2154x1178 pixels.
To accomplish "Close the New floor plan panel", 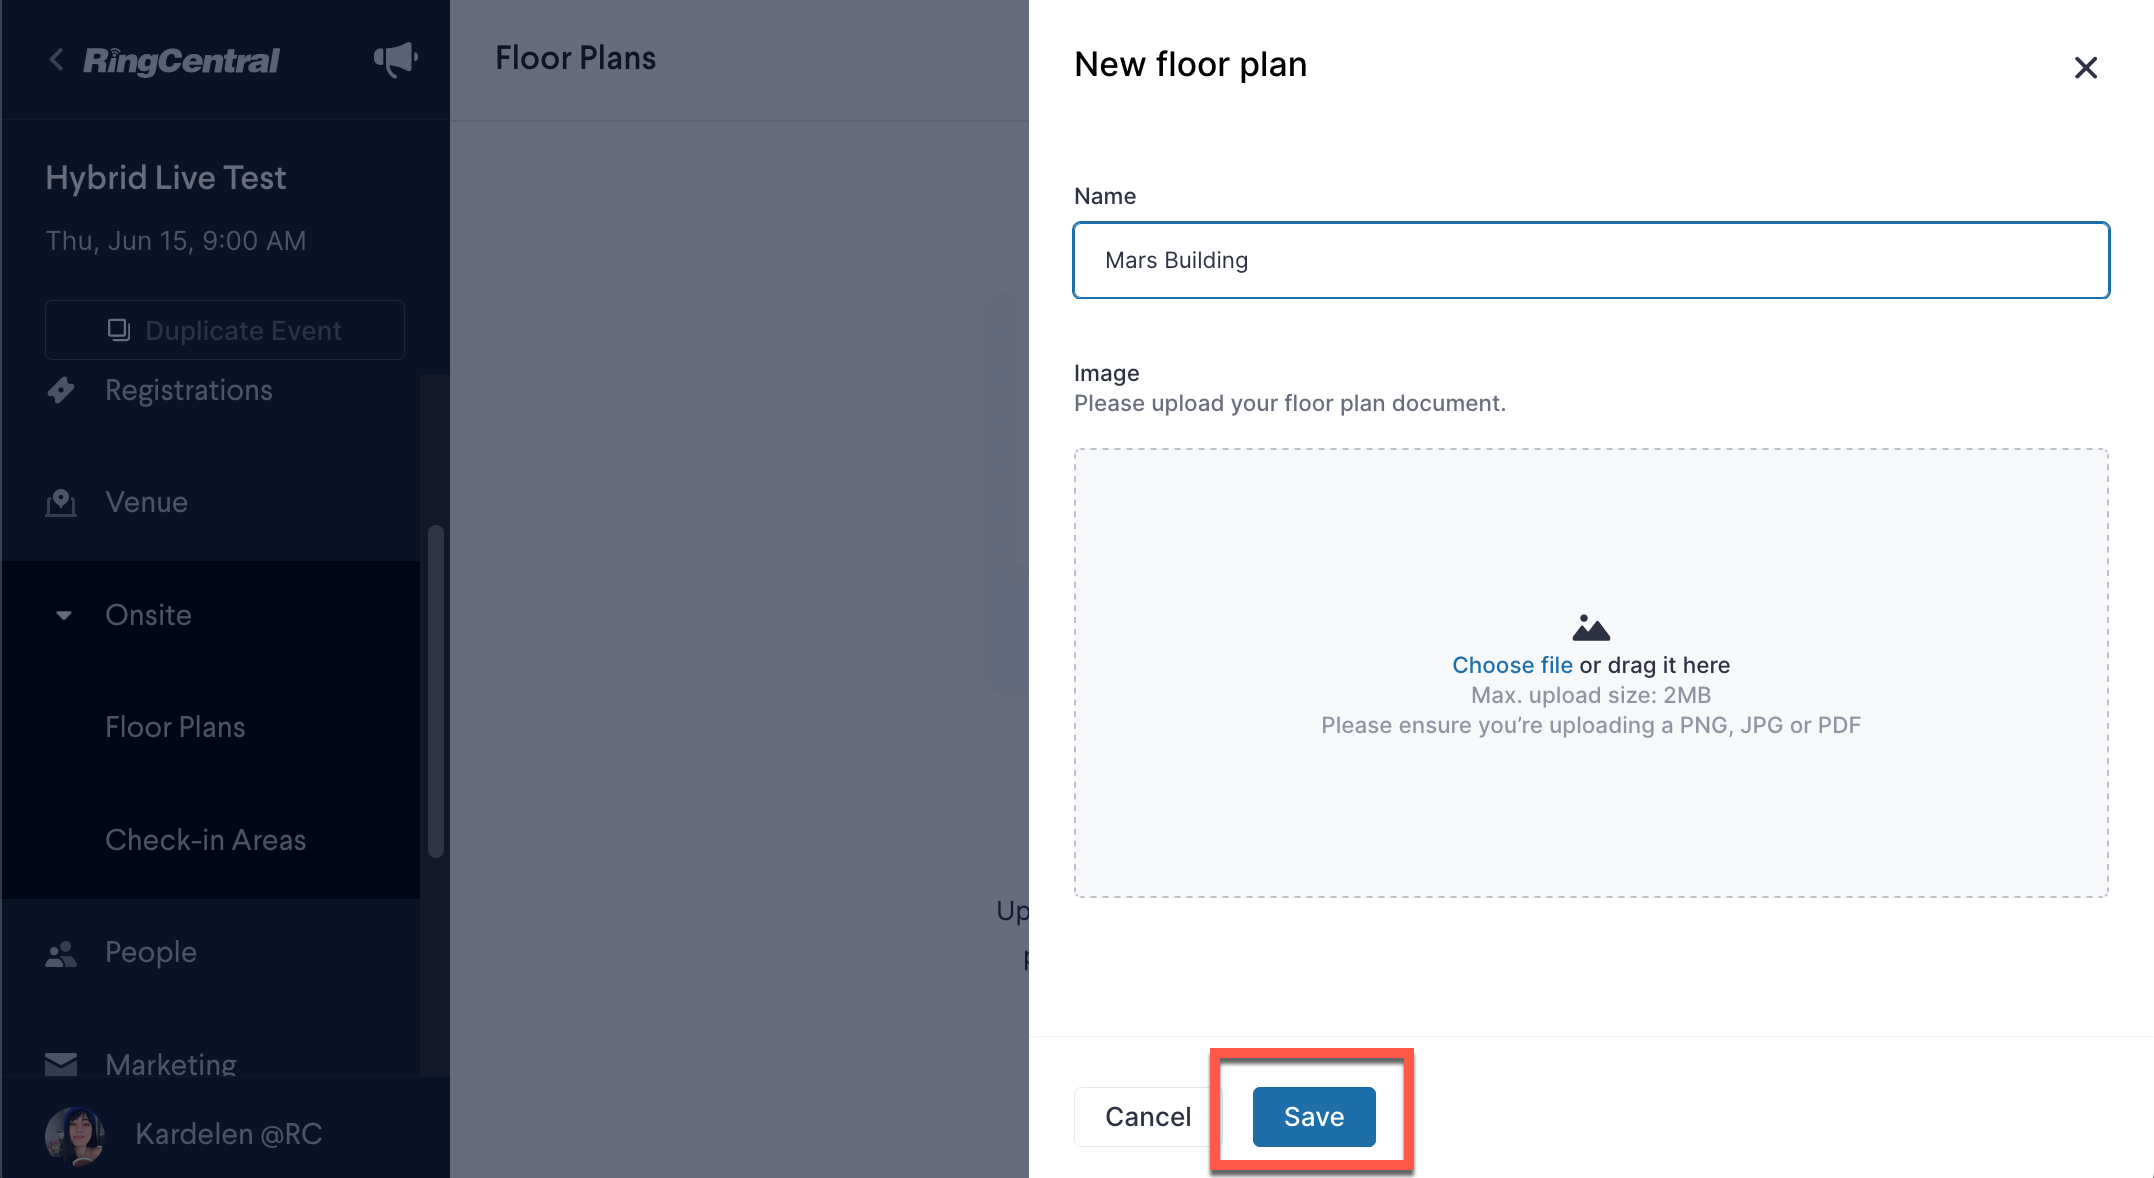I will click(2085, 68).
